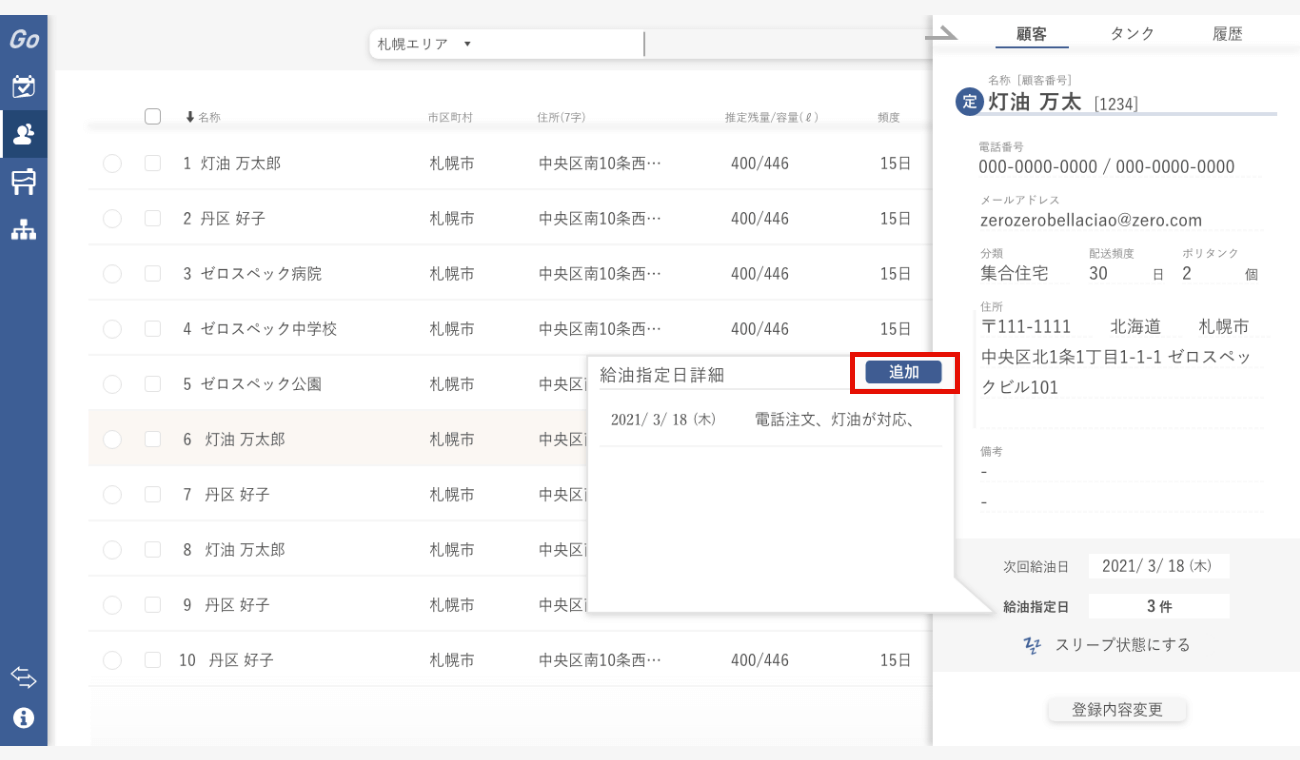
Task: Click the 集合住宅 category value
Action: 1014,273
